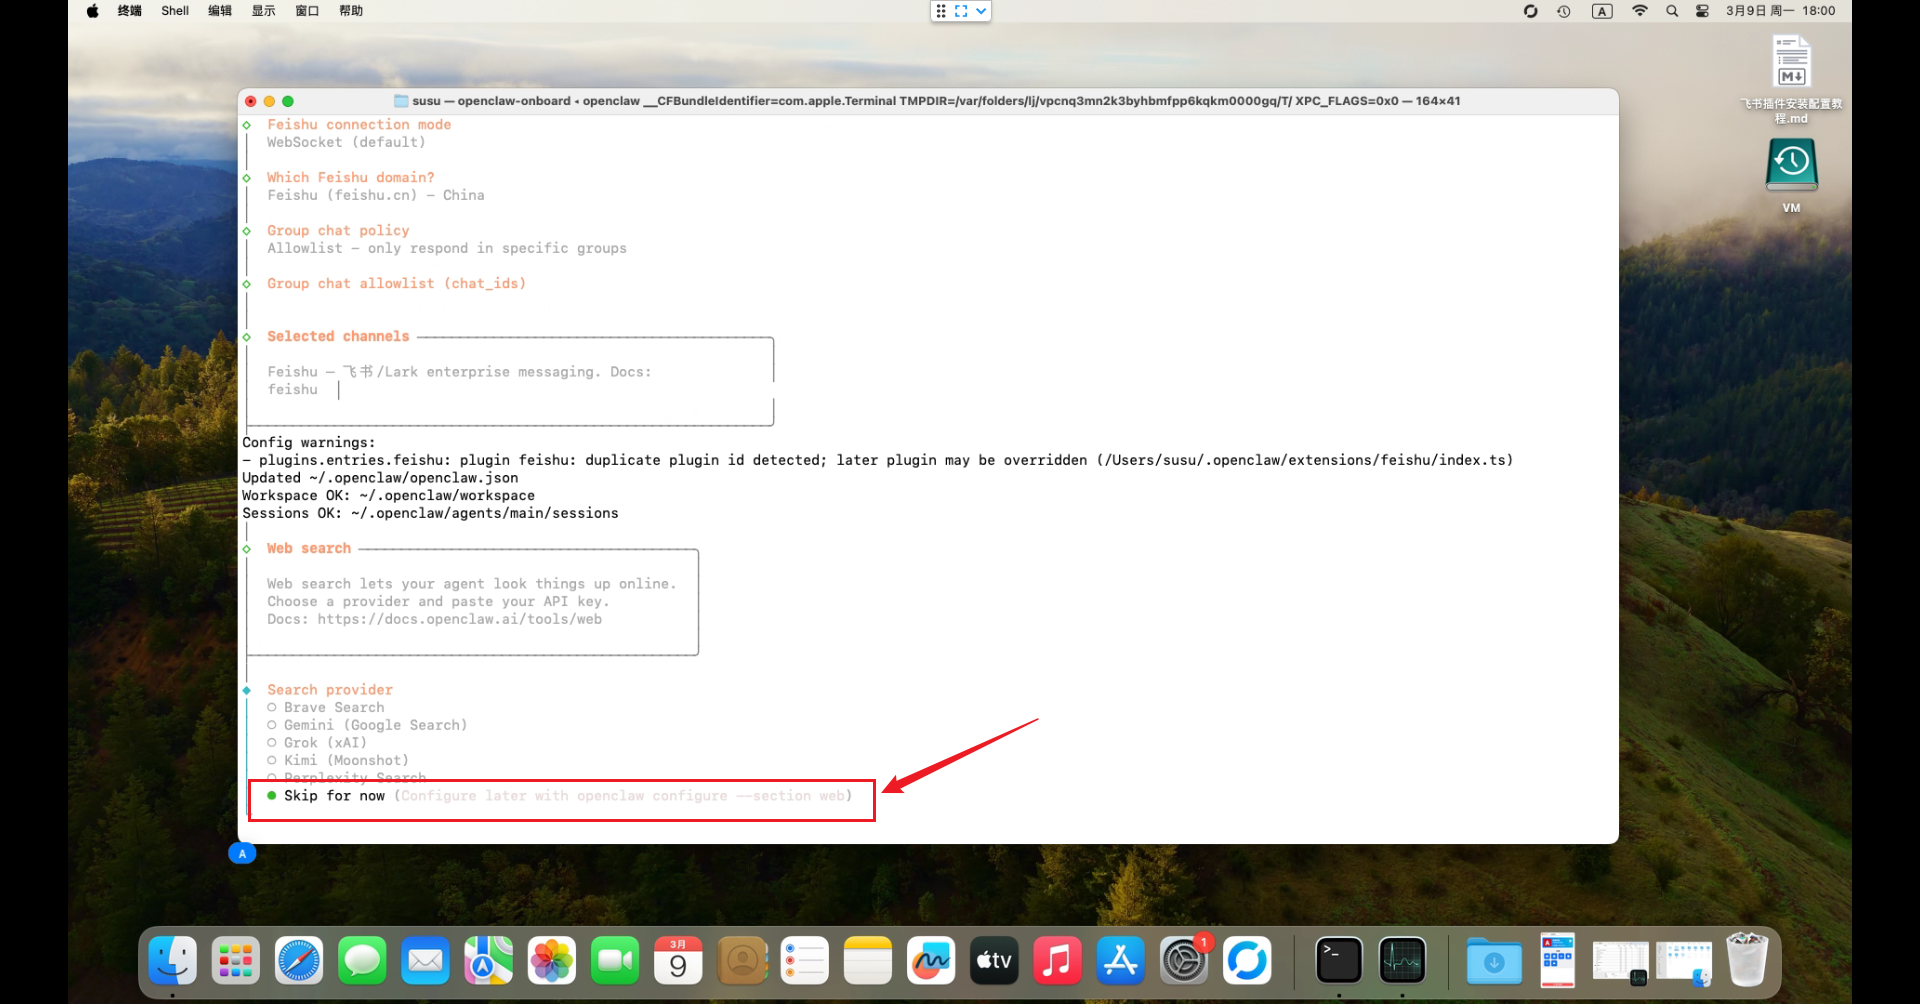Click the docs.openclaw.ai/tools/web link
The width and height of the screenshot is (1920, 1004).
tap(459, 620)
